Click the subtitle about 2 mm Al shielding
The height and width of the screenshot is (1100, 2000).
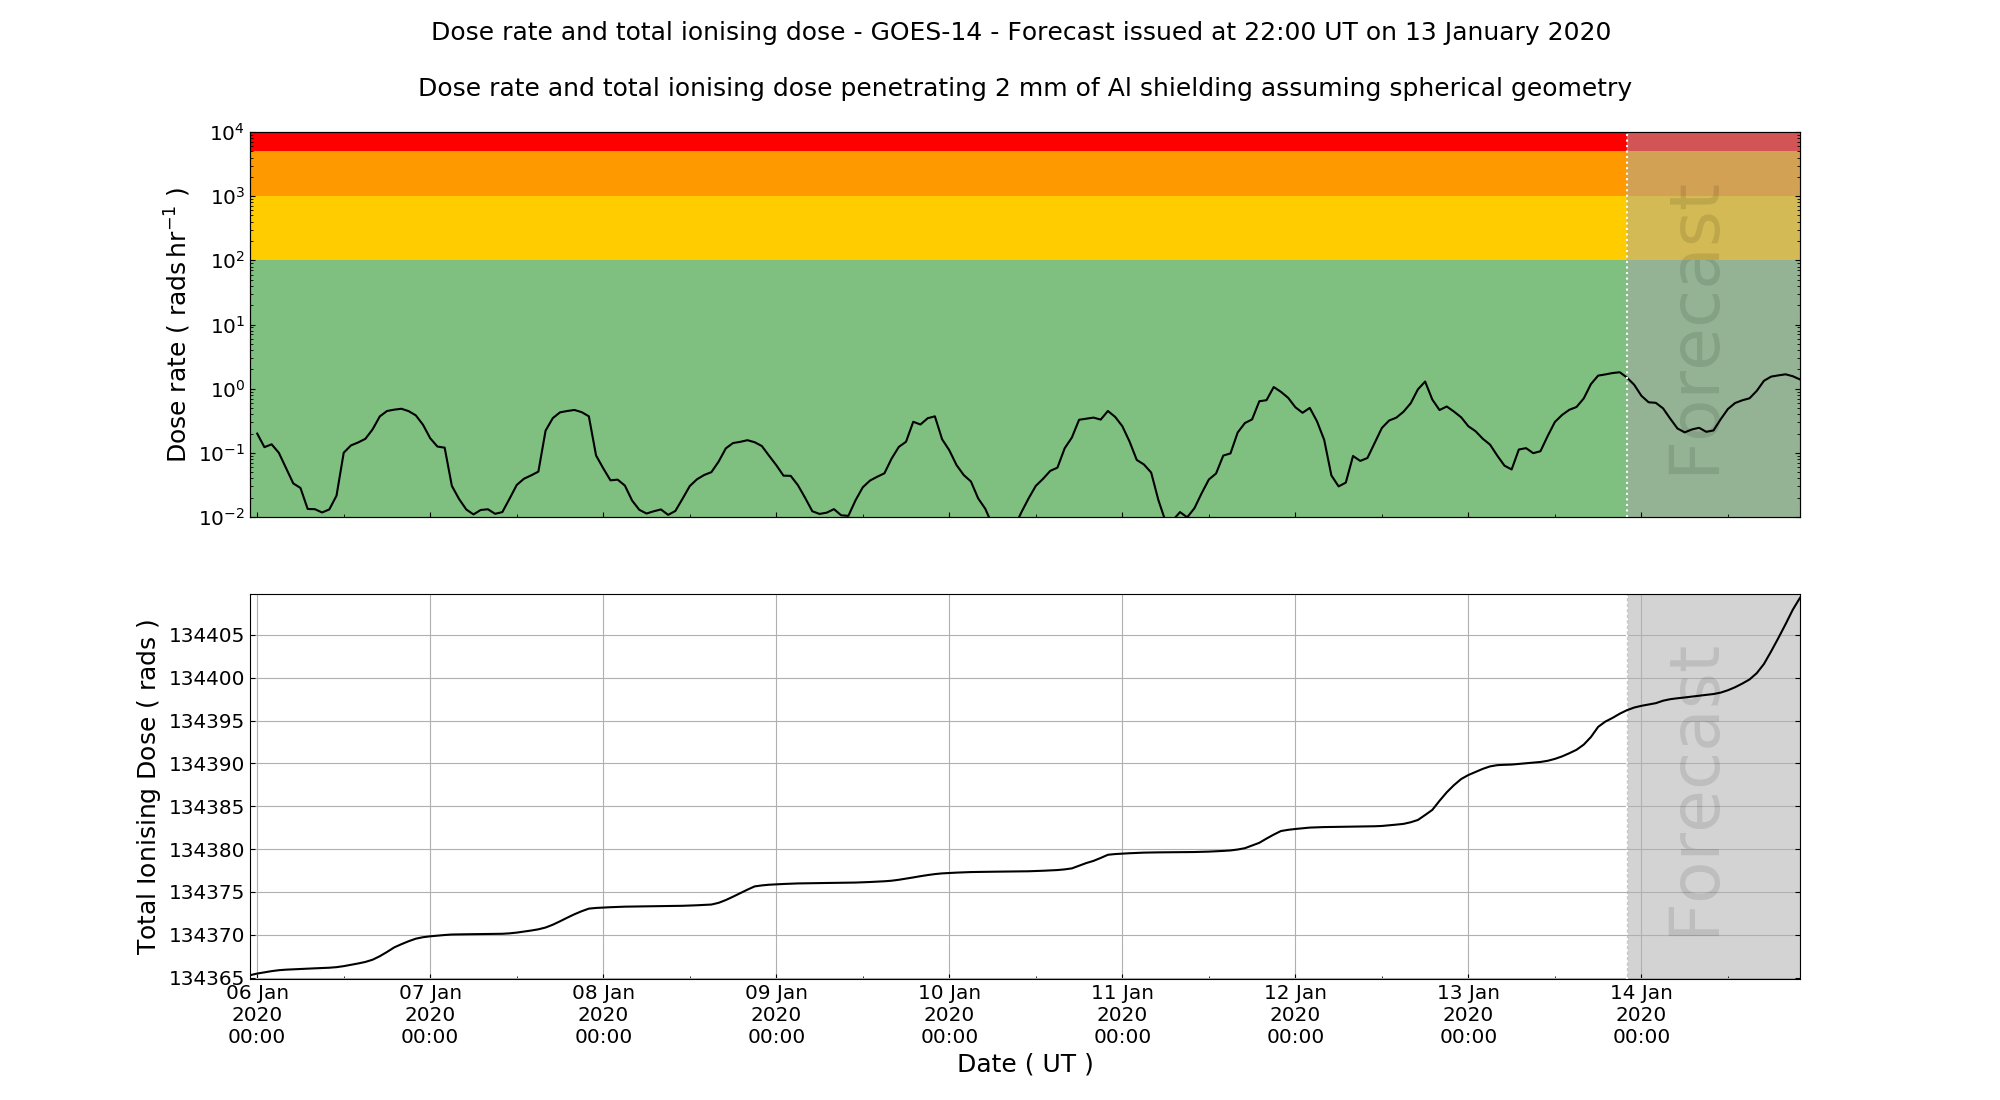[1024, 88]
